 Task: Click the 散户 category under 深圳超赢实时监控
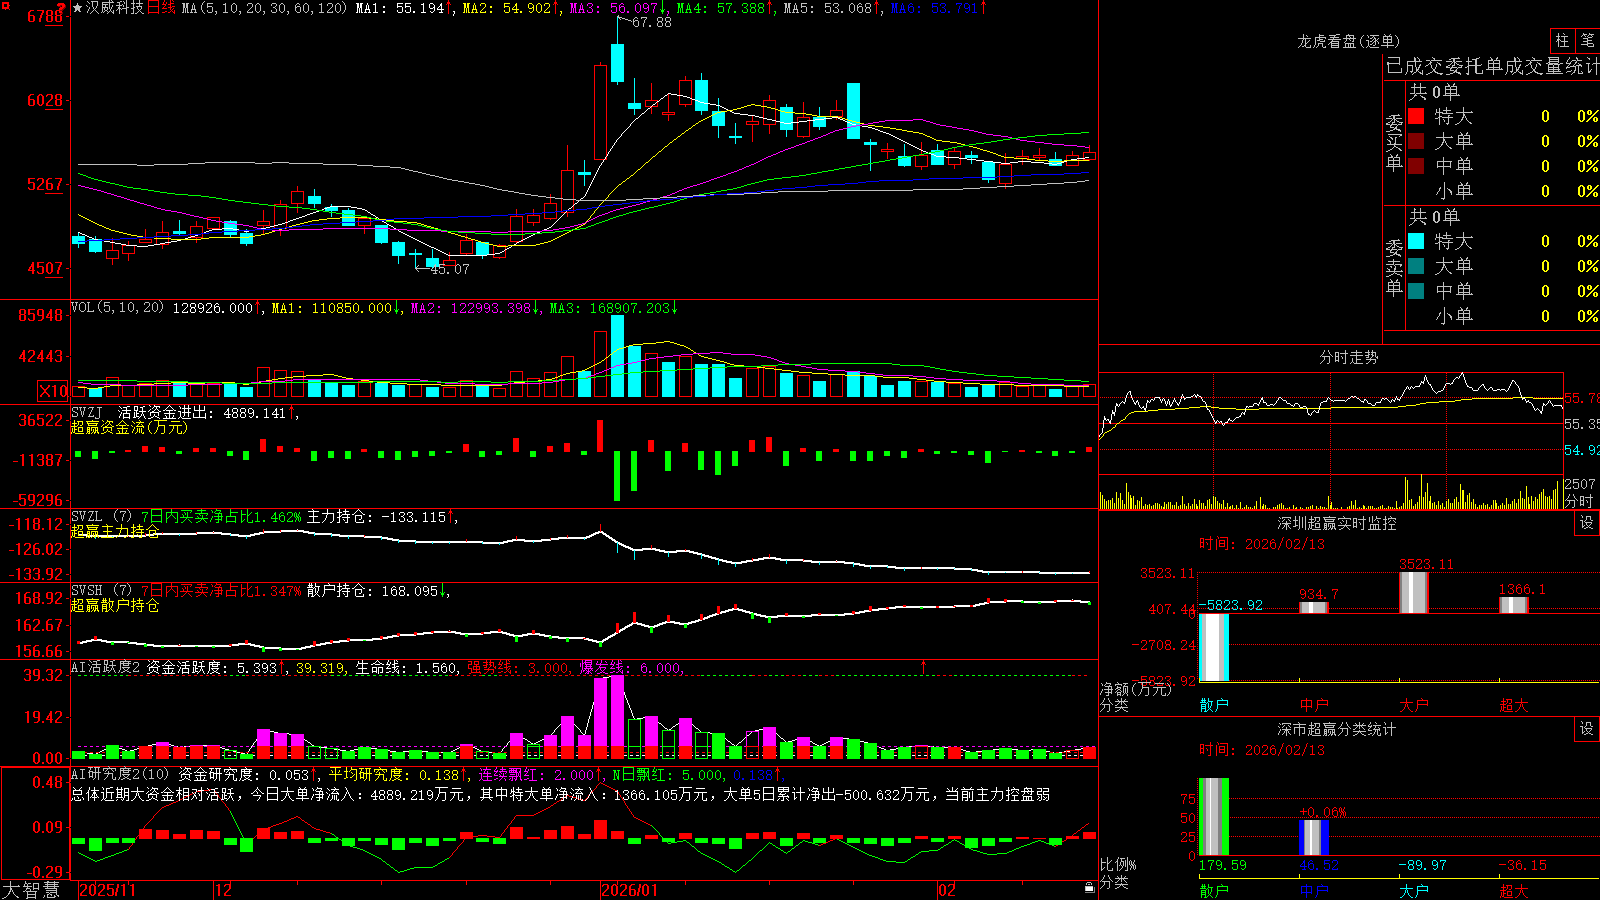tap(1214, 705)
